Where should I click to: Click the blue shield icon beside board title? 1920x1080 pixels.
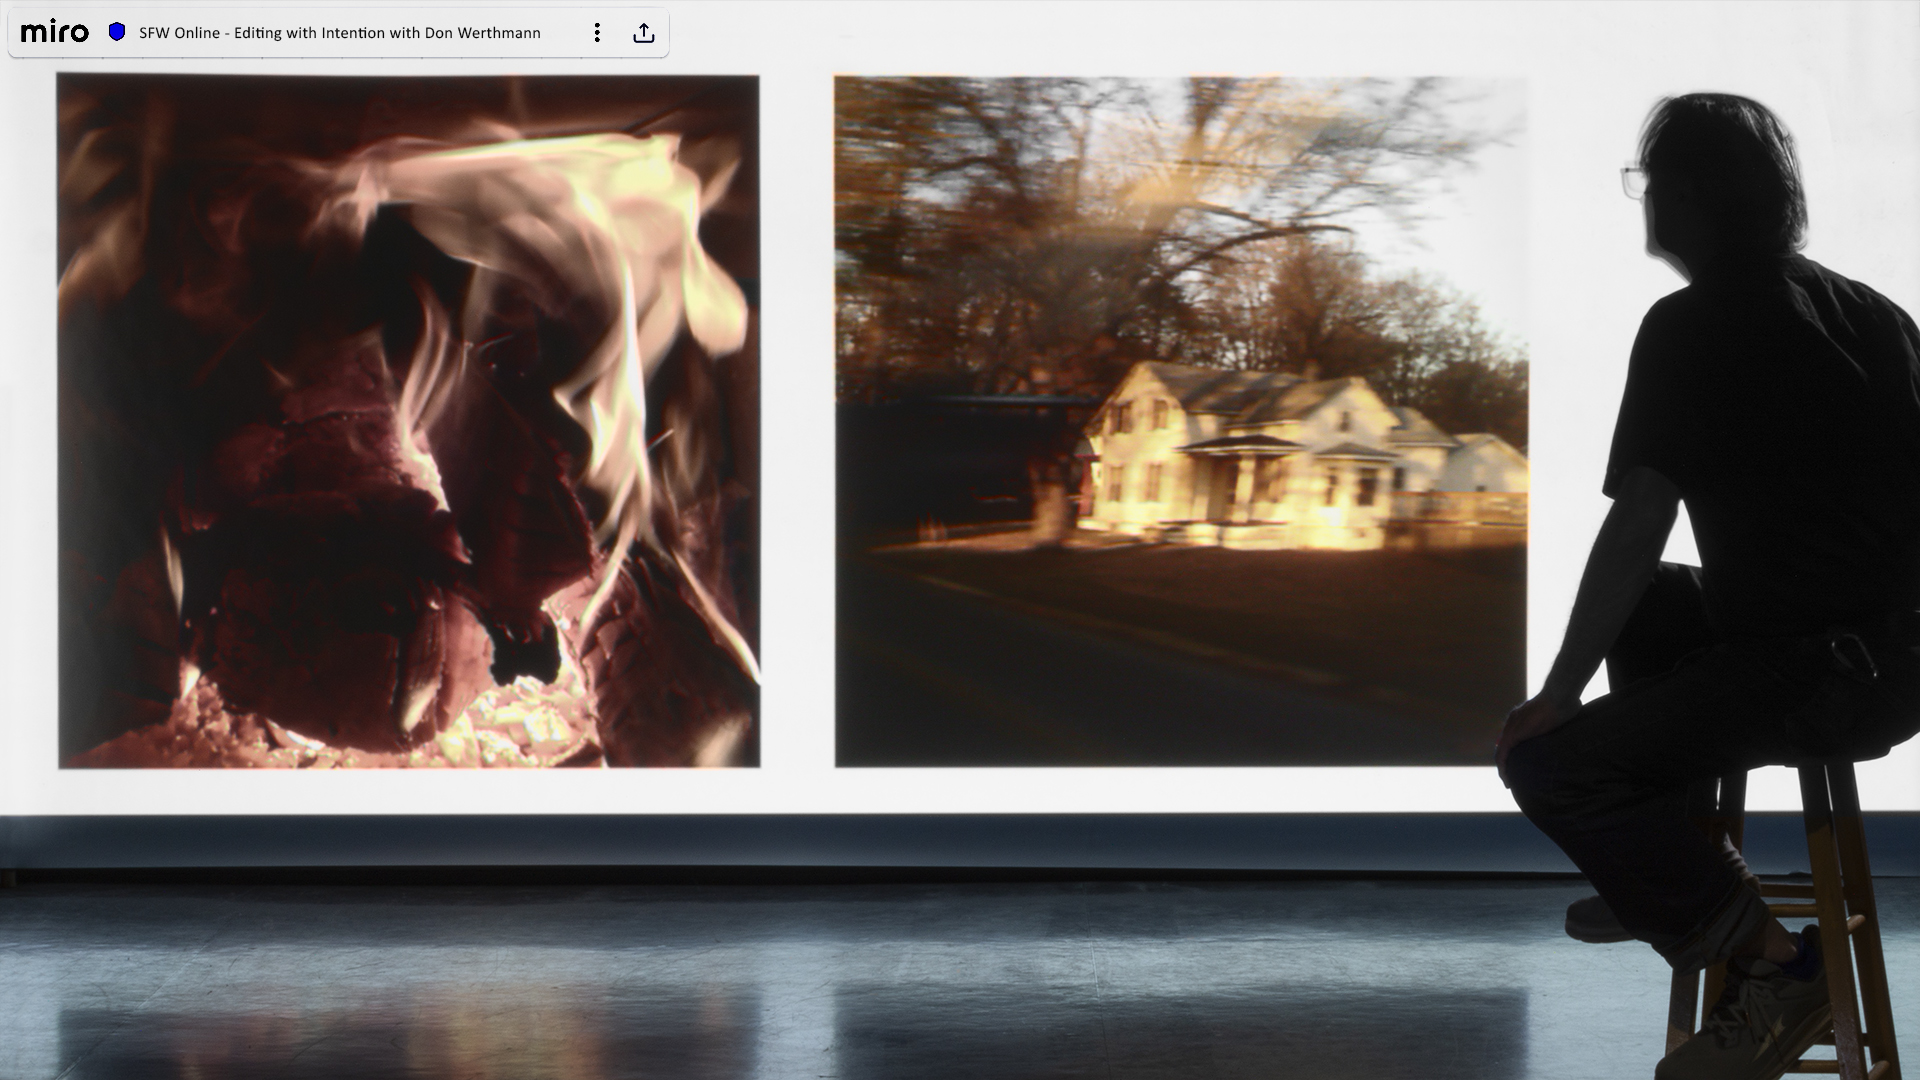click(117, 32)
